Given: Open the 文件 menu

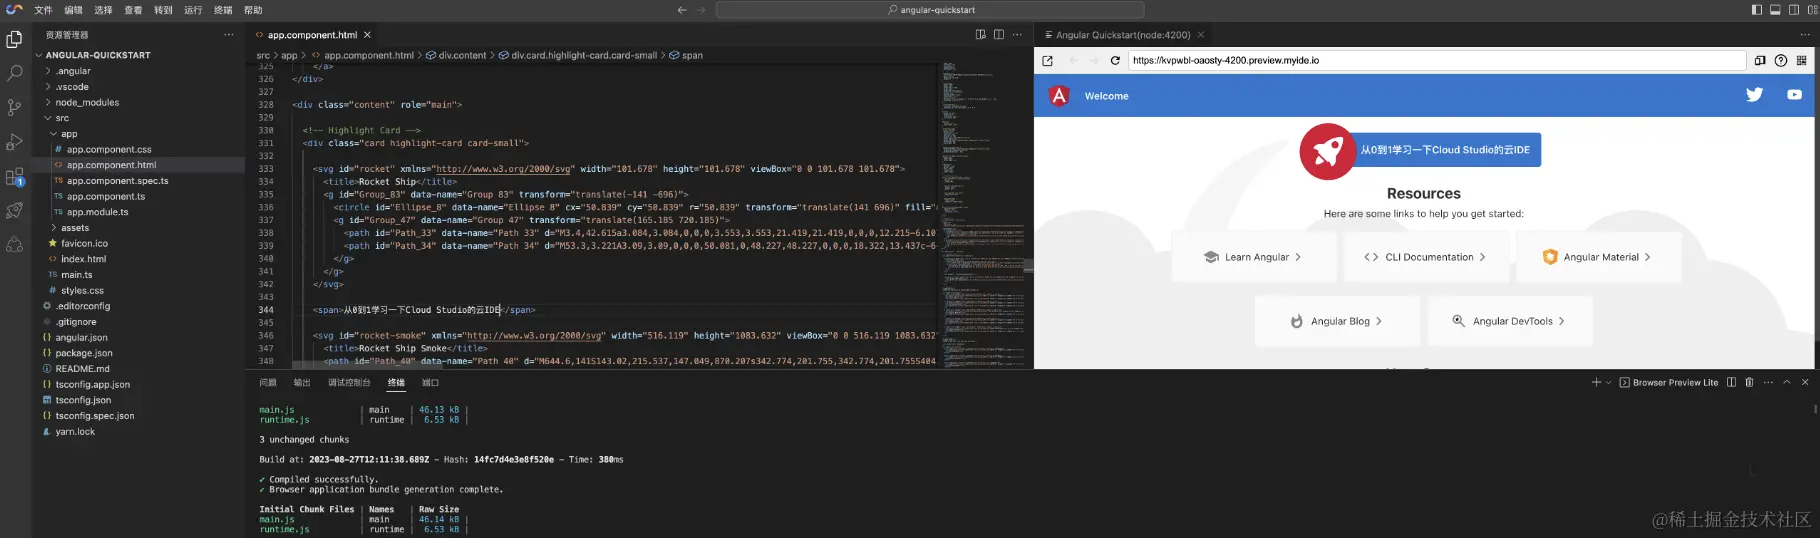Looking at the screenshot, I should coord(43,10).
